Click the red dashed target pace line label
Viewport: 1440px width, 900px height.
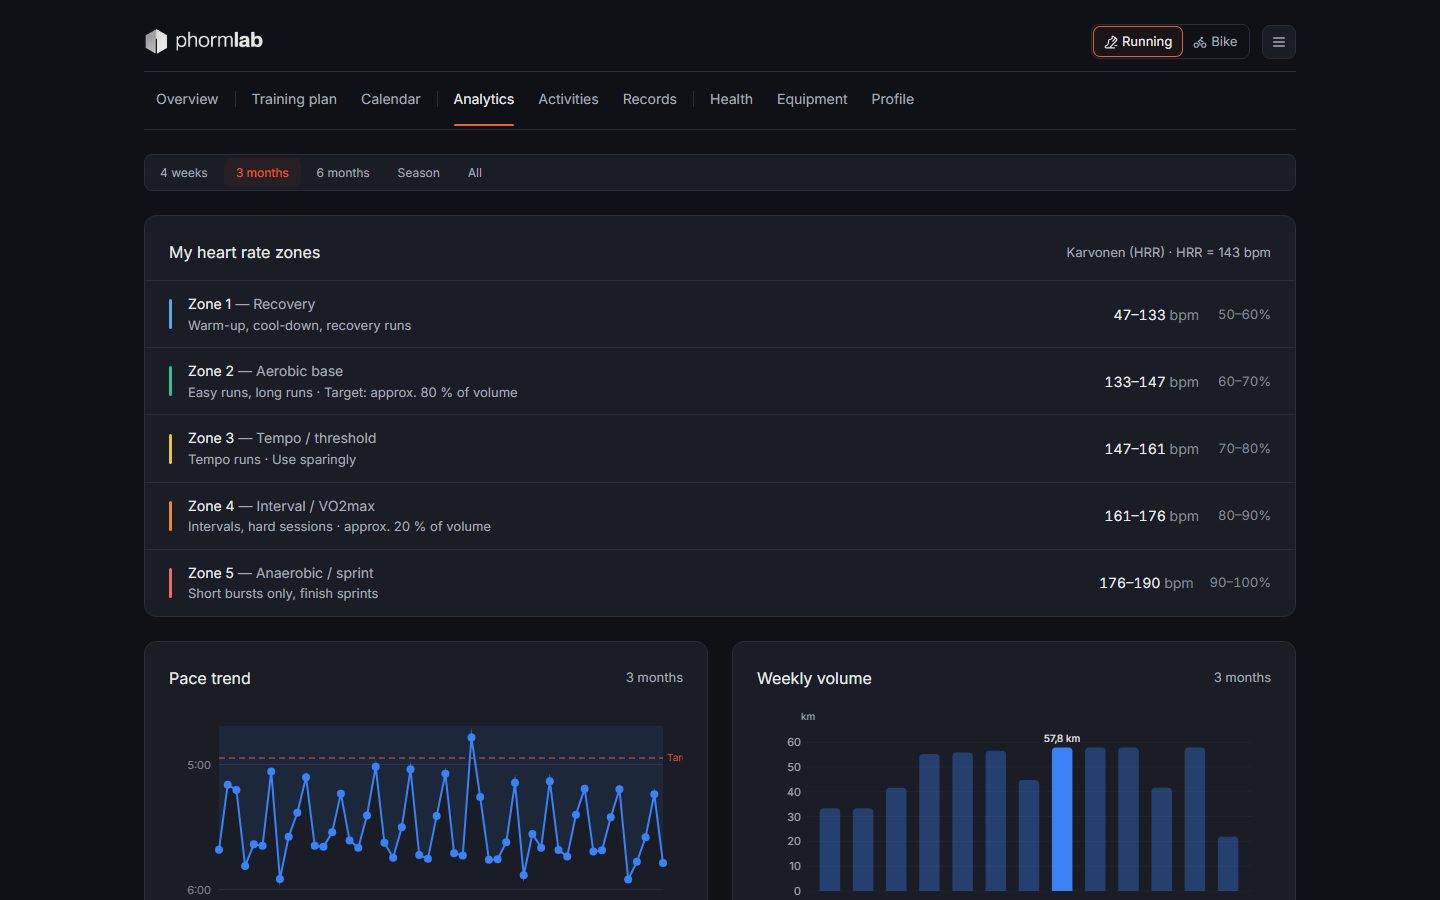[675, 758]
